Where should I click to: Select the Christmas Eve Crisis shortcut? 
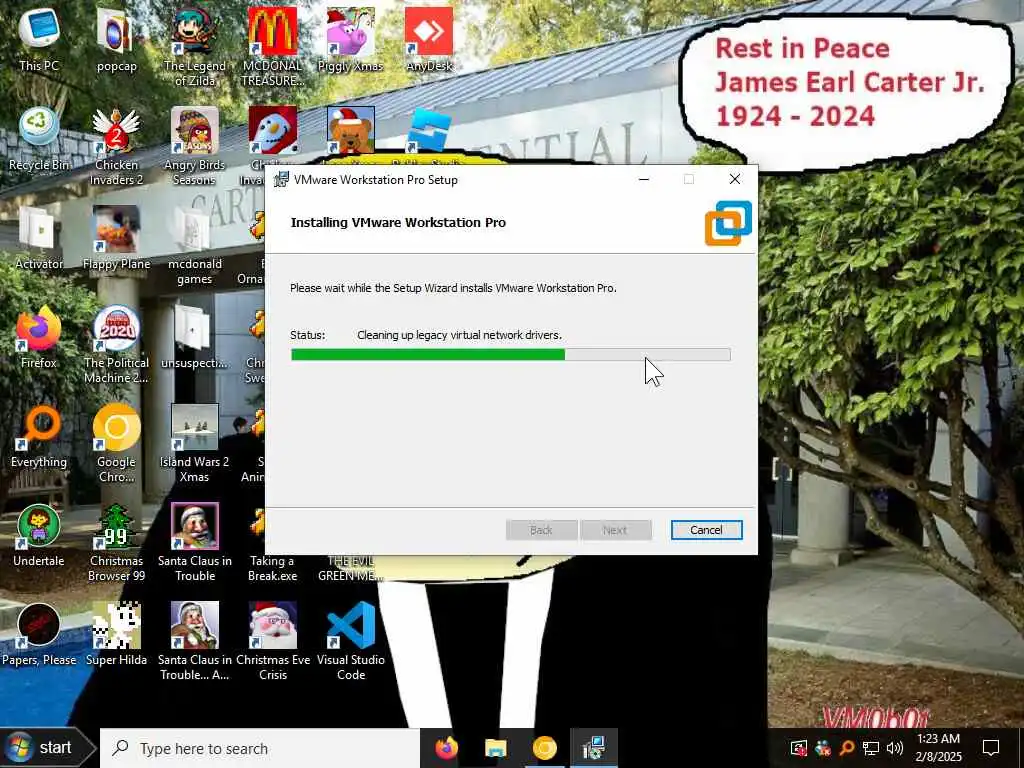click(272, 643)
